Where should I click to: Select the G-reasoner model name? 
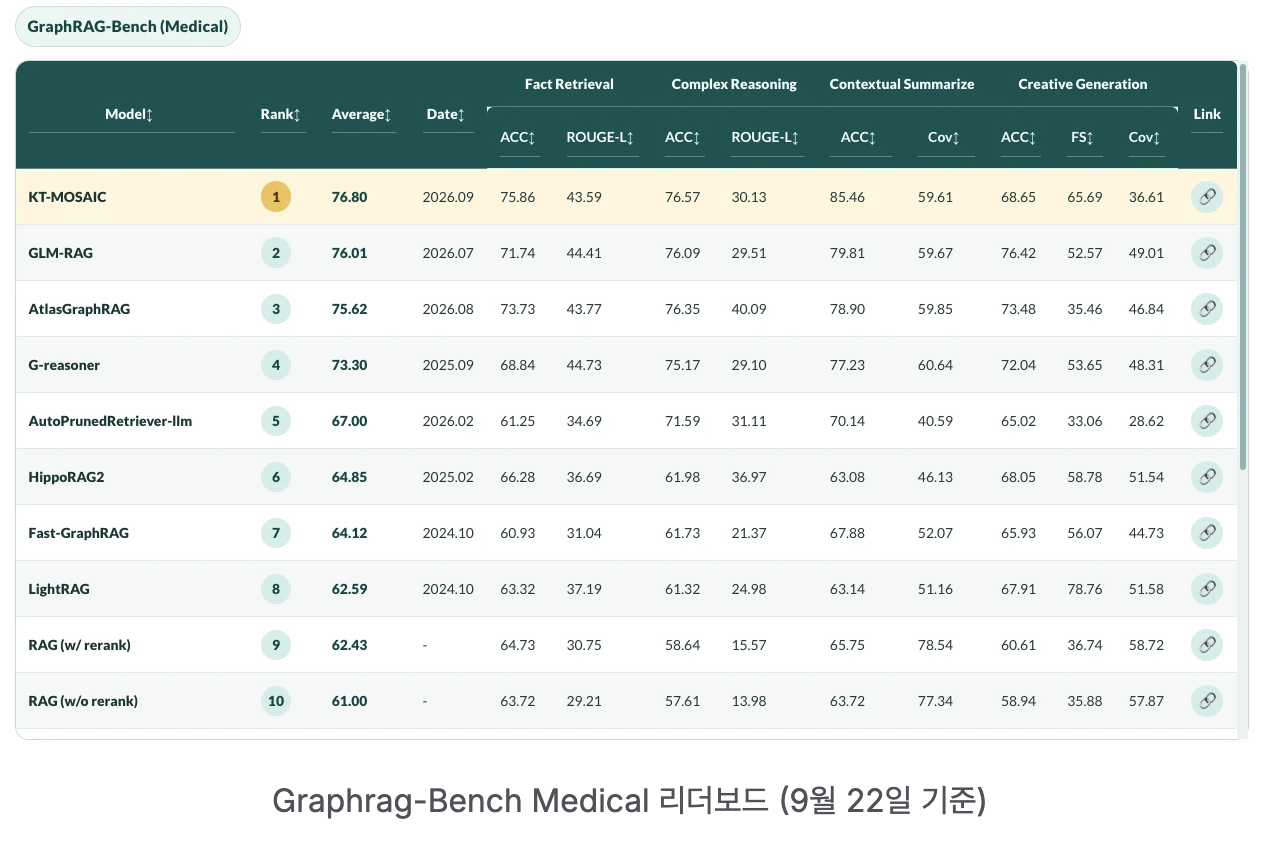tap(64, 365)
